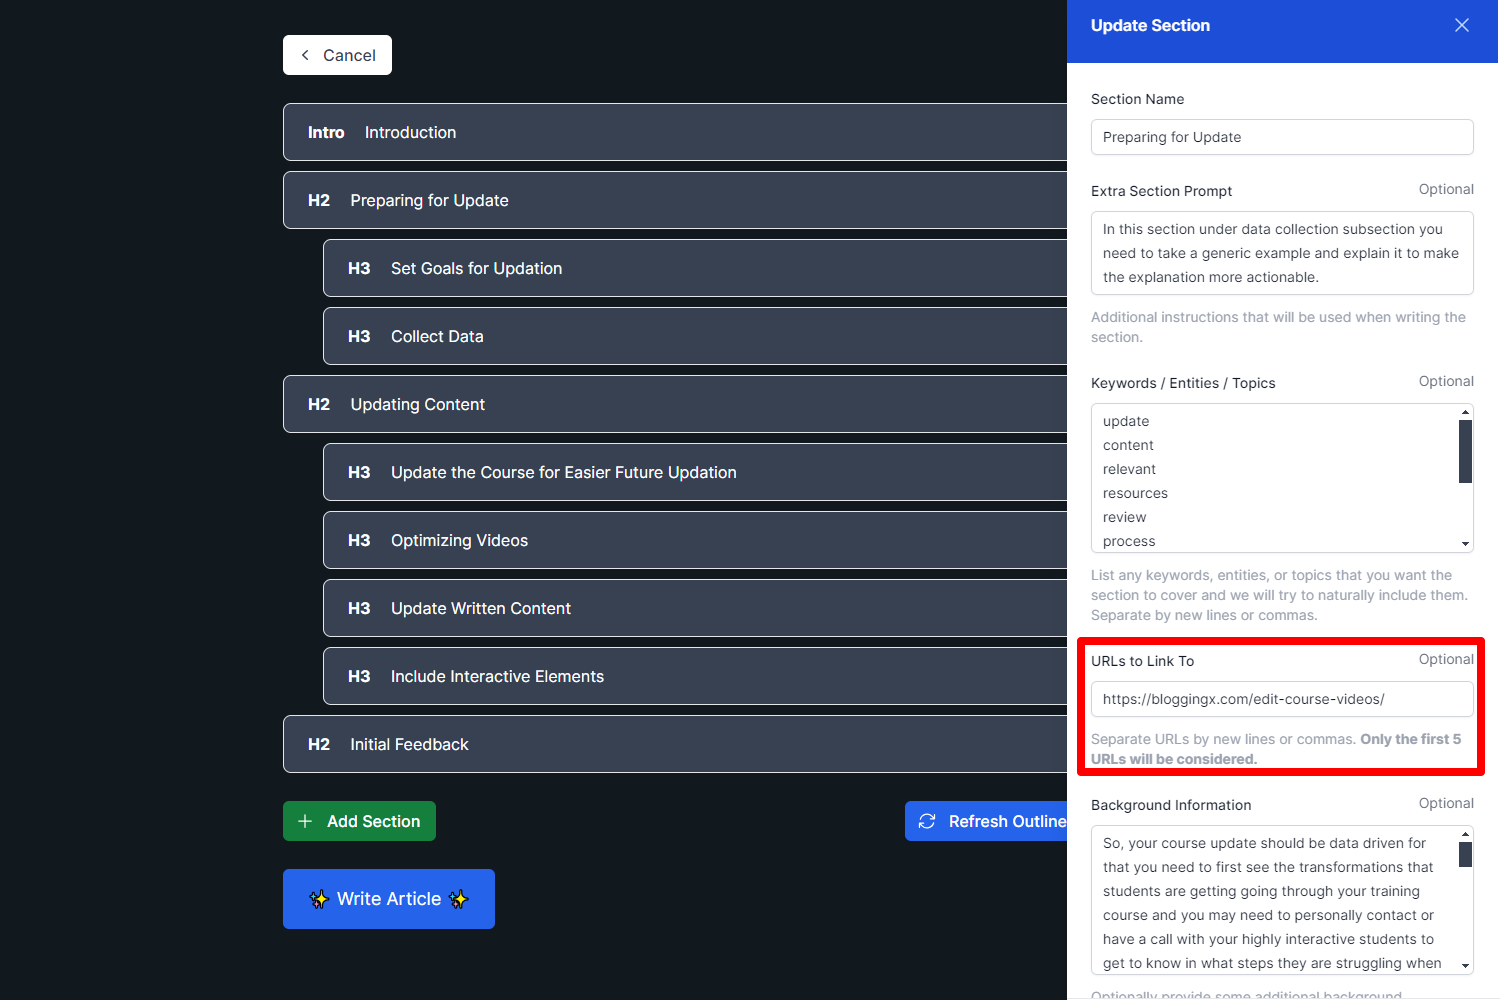Viewport: 1500px width, 1000px height.
Task: Click the plus icon on Add Section
Action: [x=305, y=821]
